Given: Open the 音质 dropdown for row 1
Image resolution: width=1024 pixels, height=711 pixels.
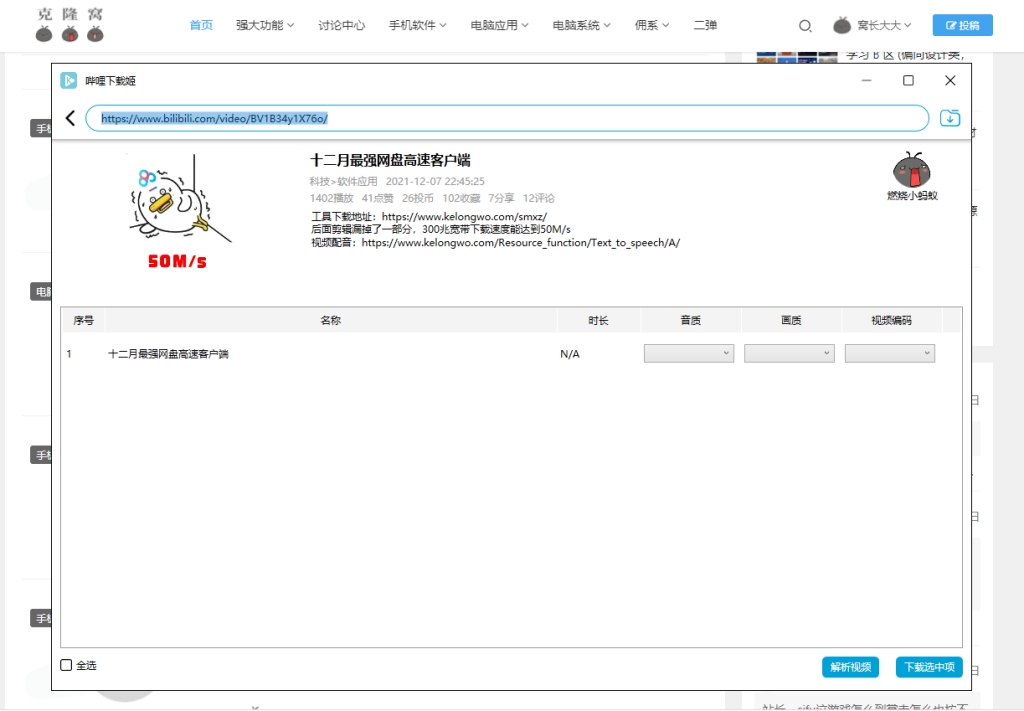Looking at the screenshot, I should point(689,353).
